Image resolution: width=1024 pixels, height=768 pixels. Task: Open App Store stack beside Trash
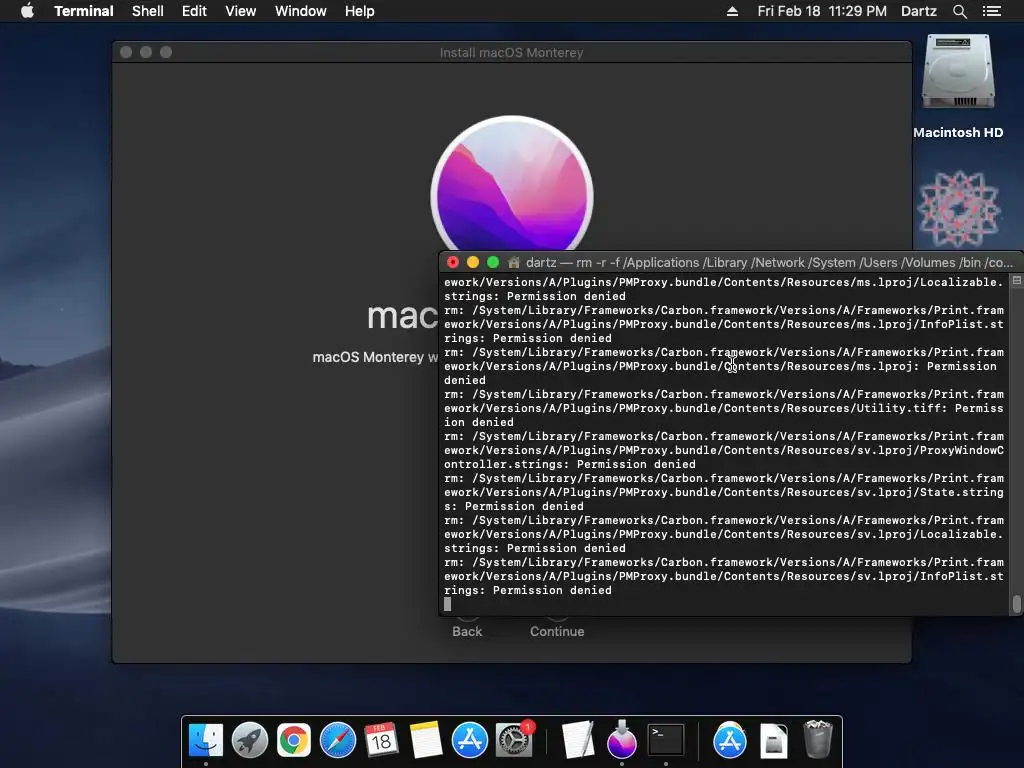click(x=729, y=741)
